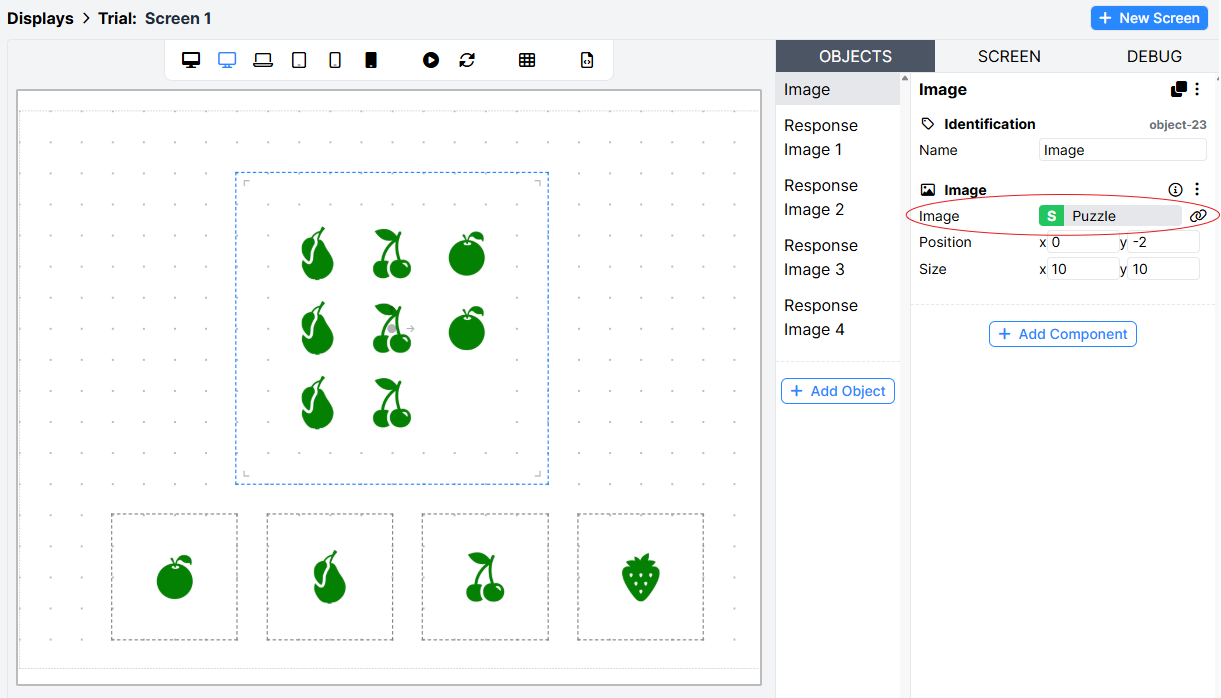The width and height of the screenshot is (1221, 698).
Task: Click the play preview icon
Action: (x=431, y=59)
